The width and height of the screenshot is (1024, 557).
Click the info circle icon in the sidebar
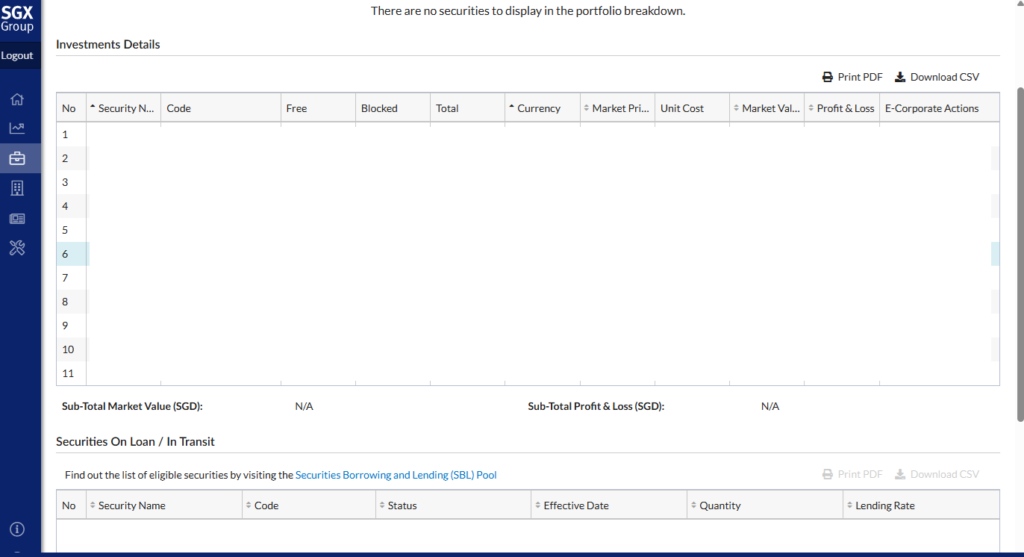[17, 529]
